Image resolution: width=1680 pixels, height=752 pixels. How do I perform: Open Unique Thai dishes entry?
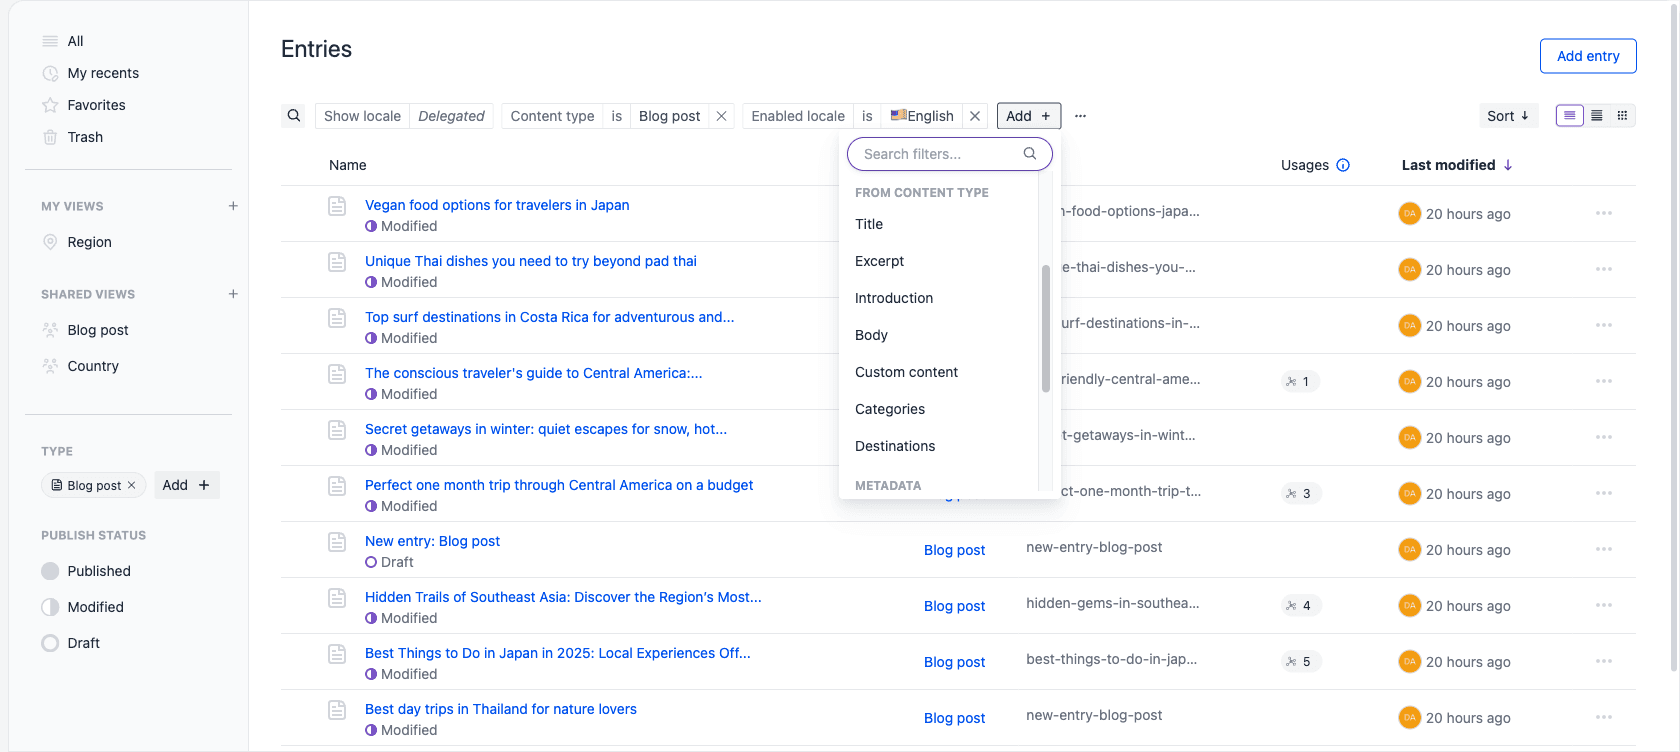coord(531,261)
